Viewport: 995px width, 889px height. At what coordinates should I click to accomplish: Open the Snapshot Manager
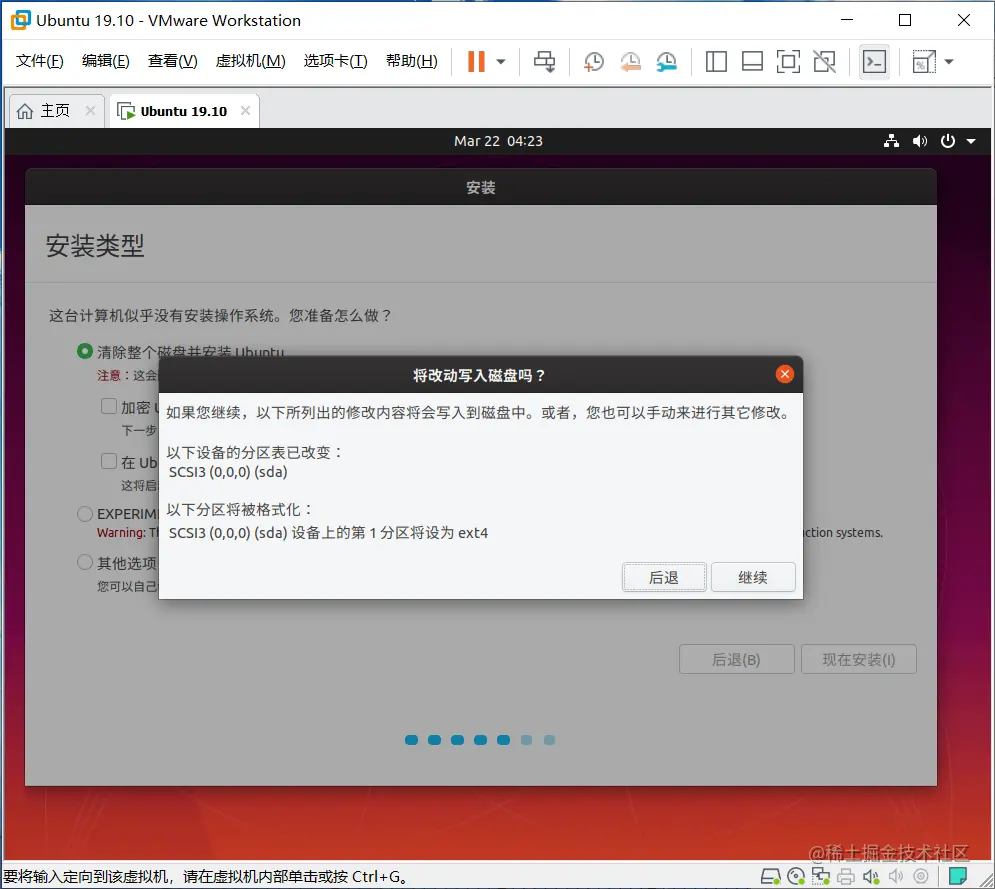click(666, 61)
